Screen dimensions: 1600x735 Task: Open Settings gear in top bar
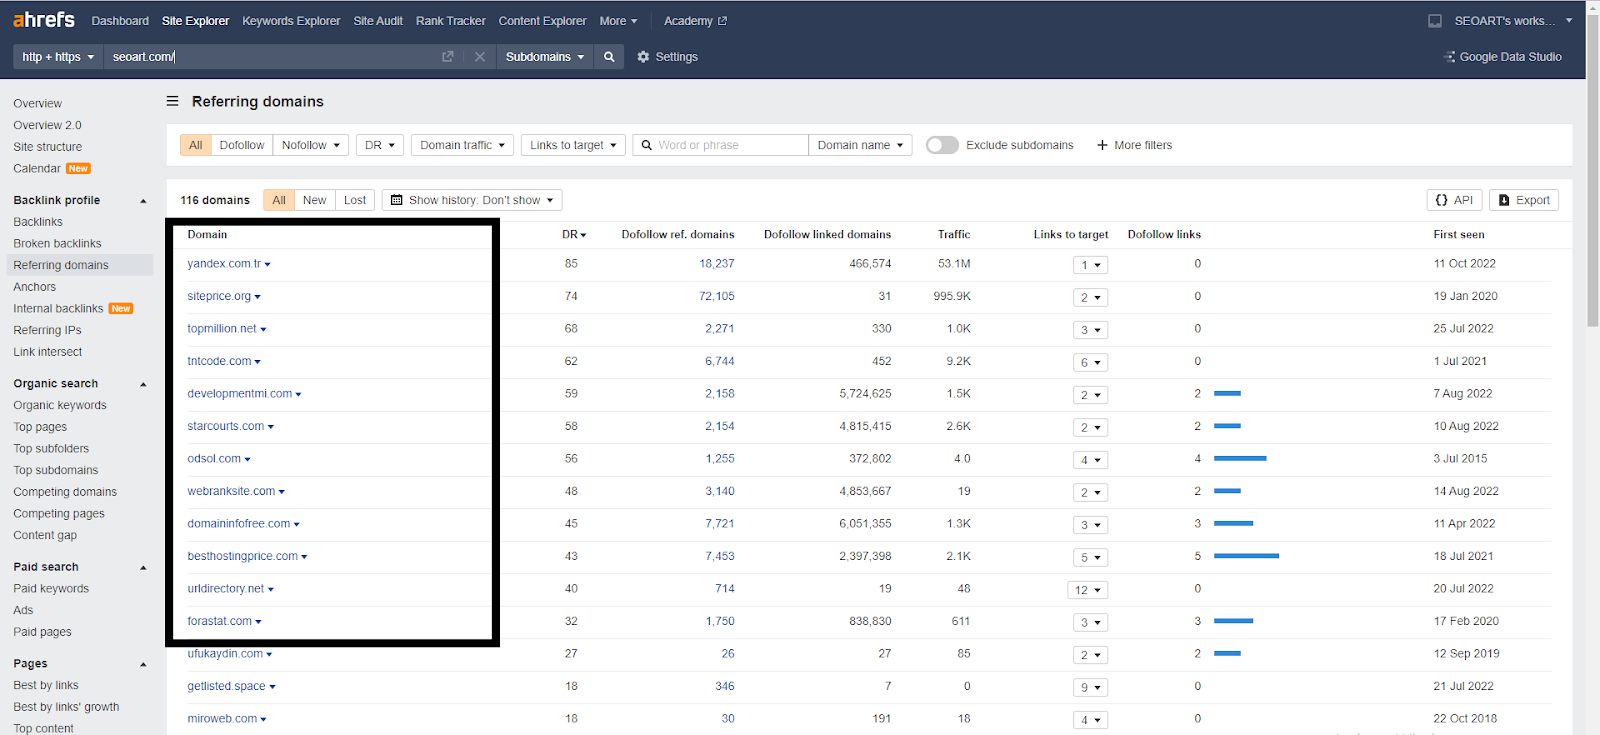[x=667, y=57]
